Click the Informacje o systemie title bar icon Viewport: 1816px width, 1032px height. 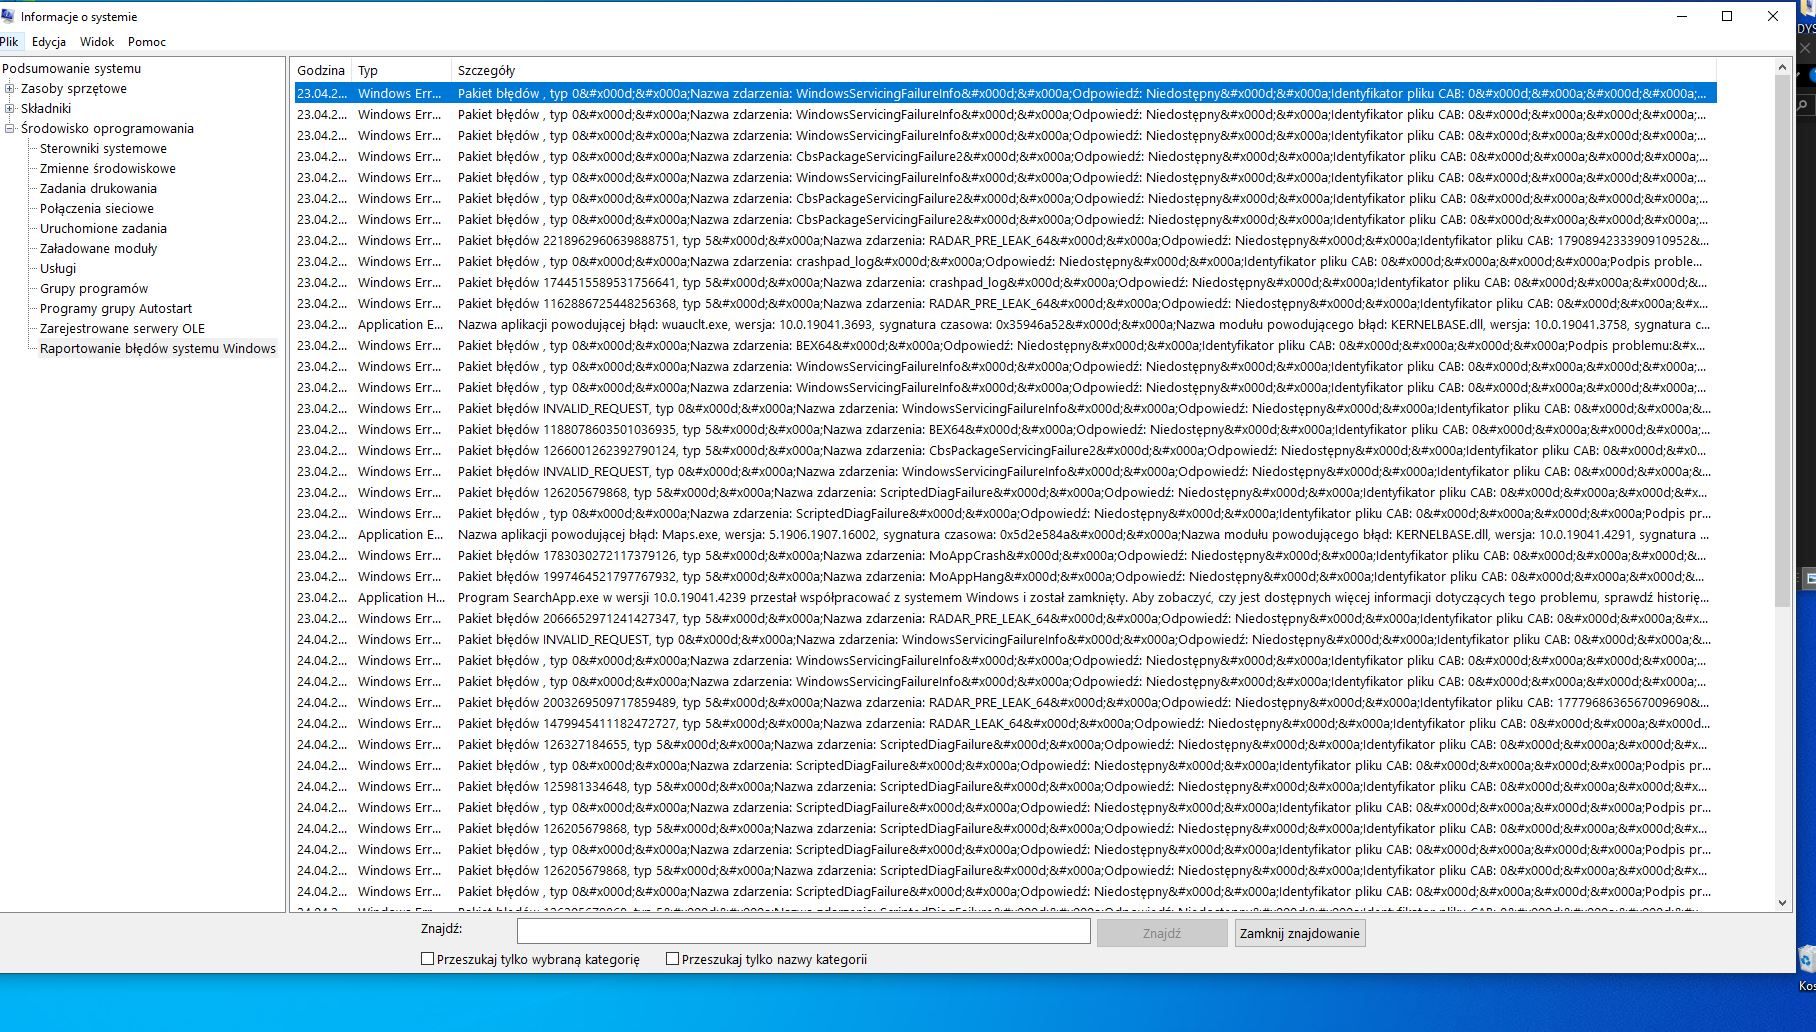tap(8, 16)
